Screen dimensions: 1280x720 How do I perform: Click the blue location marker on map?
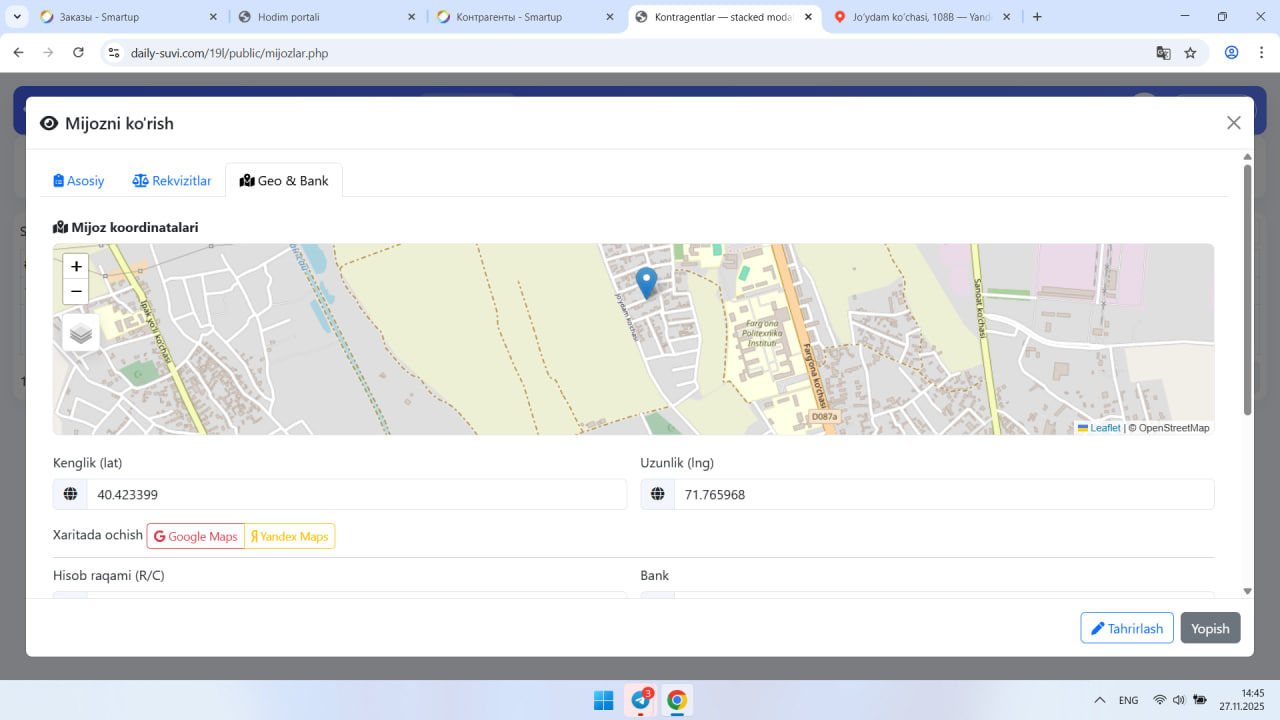pyautogui.click(x=647, y=282)
